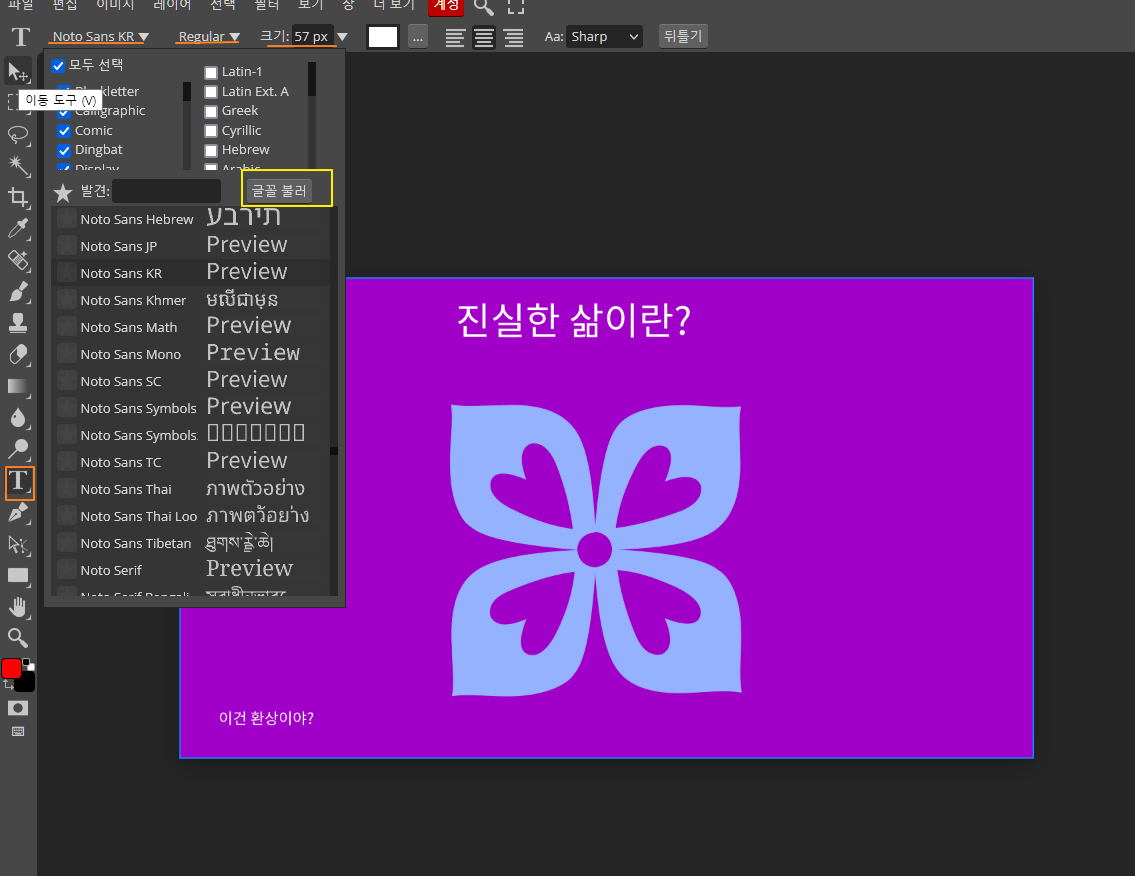Enable the Greek script checkbox
1135x876 pixels.
[210, 110]
